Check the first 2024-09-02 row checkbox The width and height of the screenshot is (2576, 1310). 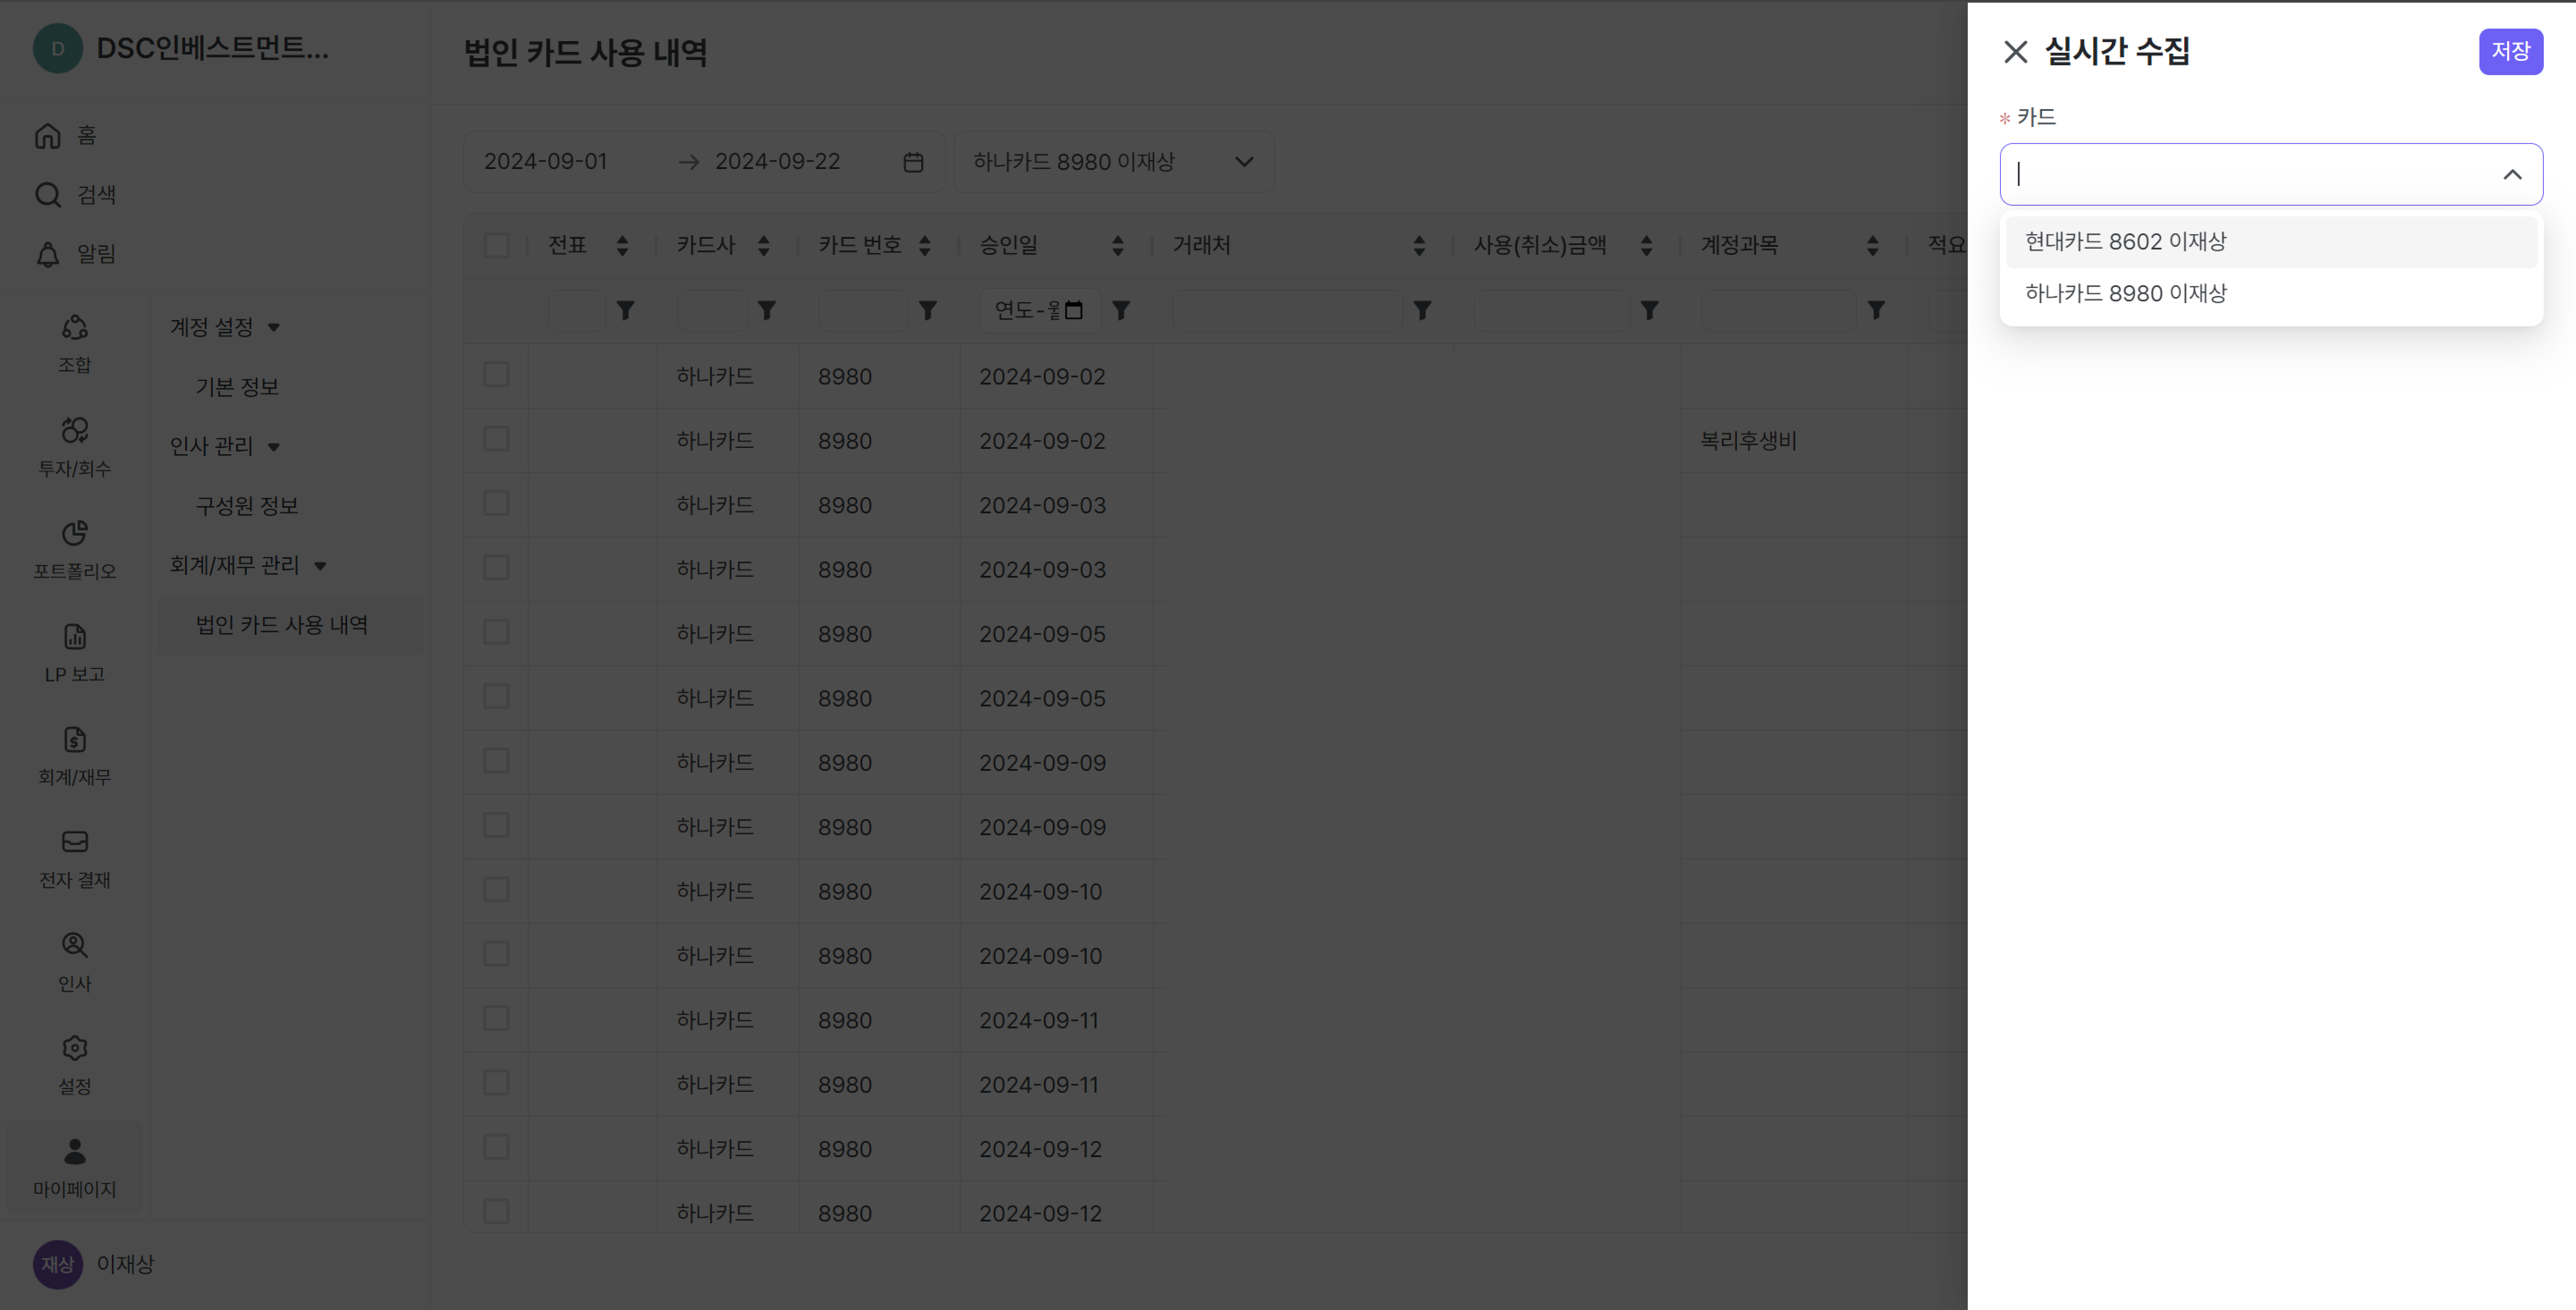pyautogui.click(x=496, y=375)
